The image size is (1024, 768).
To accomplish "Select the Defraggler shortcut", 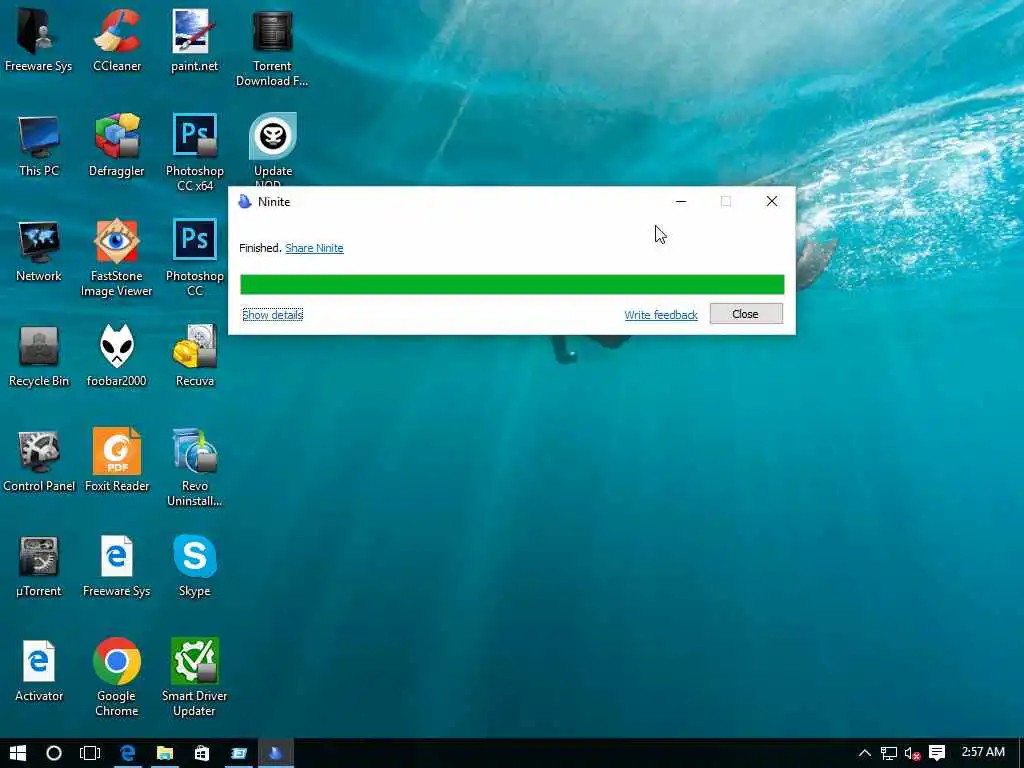I will coord(117,145).
